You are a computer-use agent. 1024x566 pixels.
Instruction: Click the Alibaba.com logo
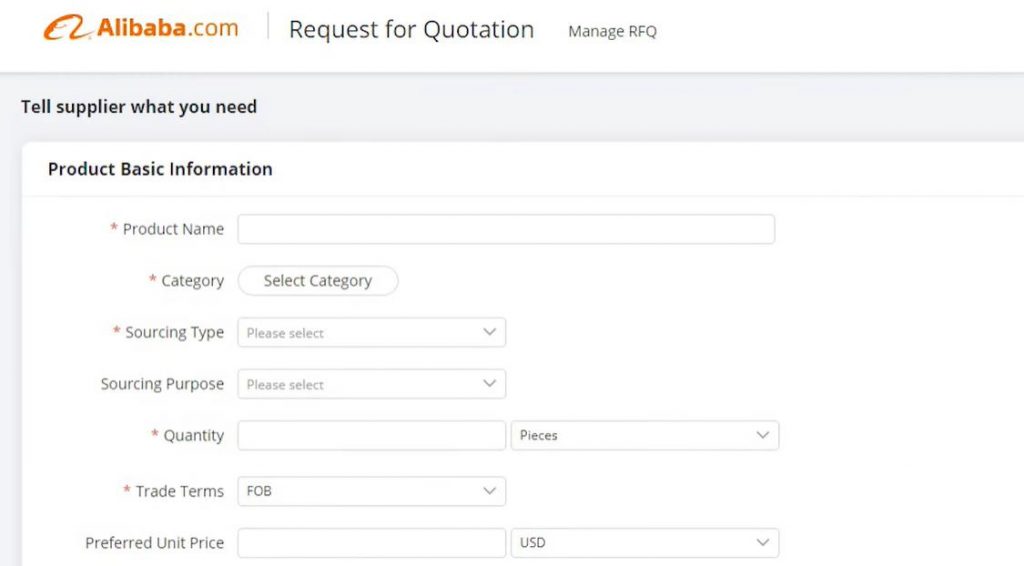141,28
